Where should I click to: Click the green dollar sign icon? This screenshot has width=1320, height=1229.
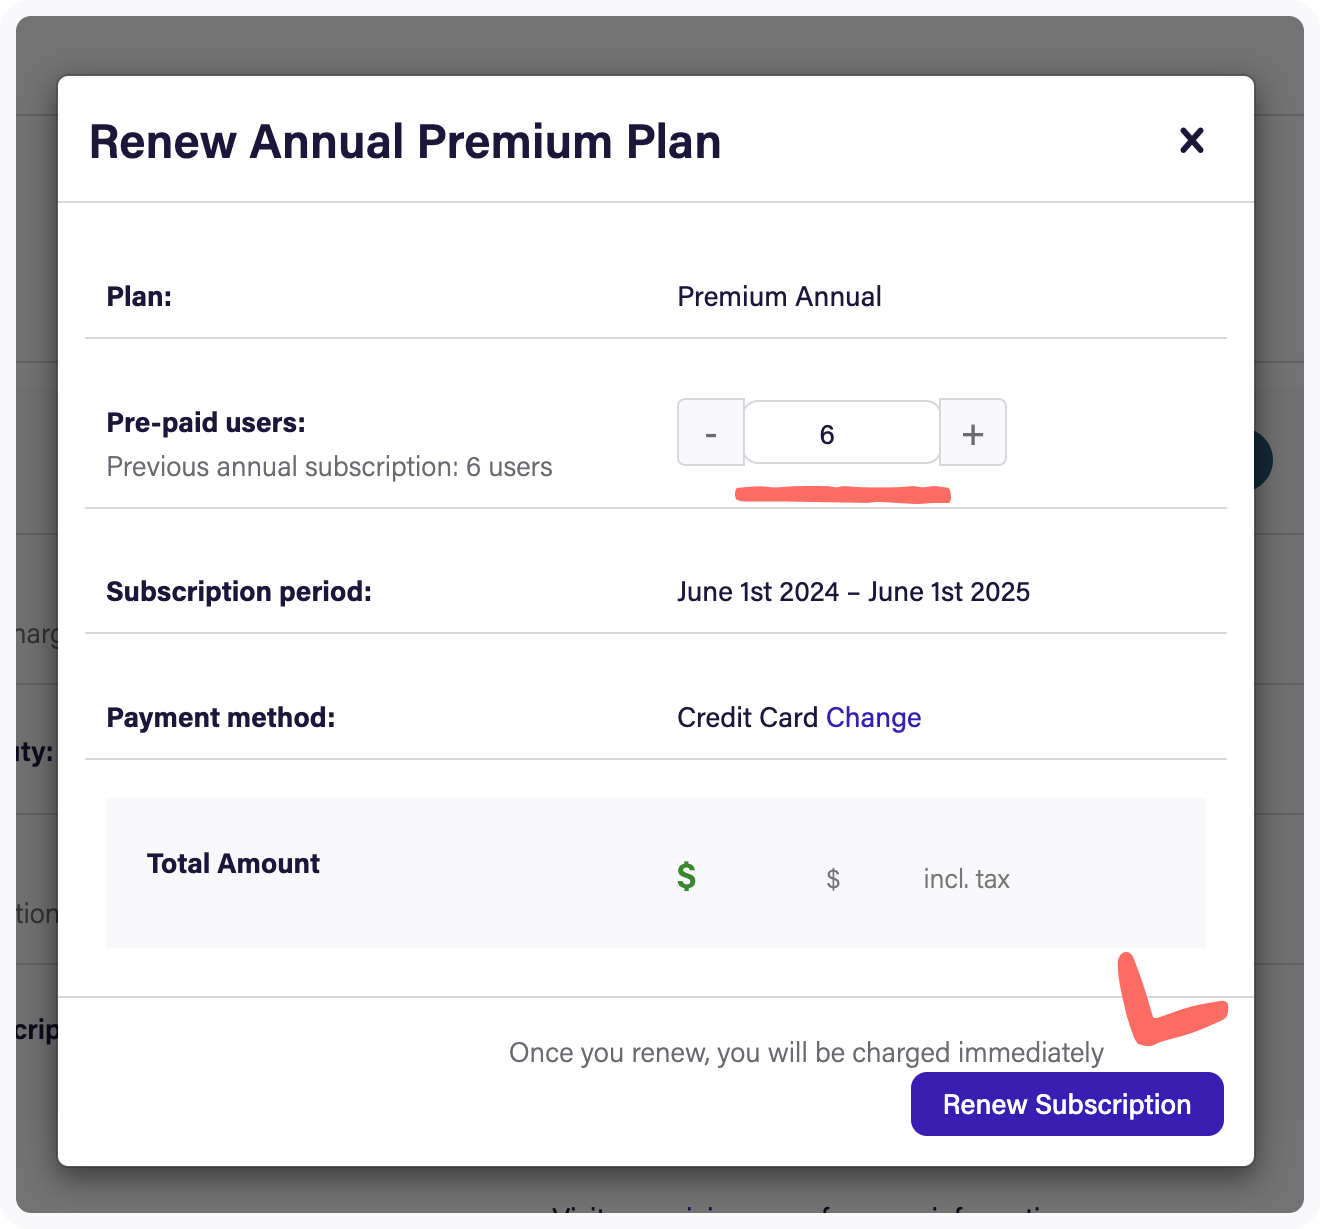click(x=686, y=877)
